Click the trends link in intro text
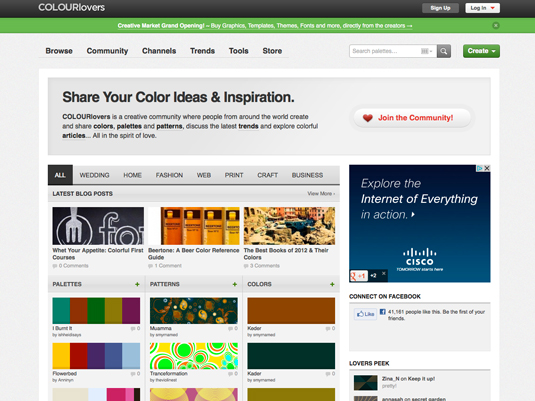The image size is (535, 401). point(248,126)
